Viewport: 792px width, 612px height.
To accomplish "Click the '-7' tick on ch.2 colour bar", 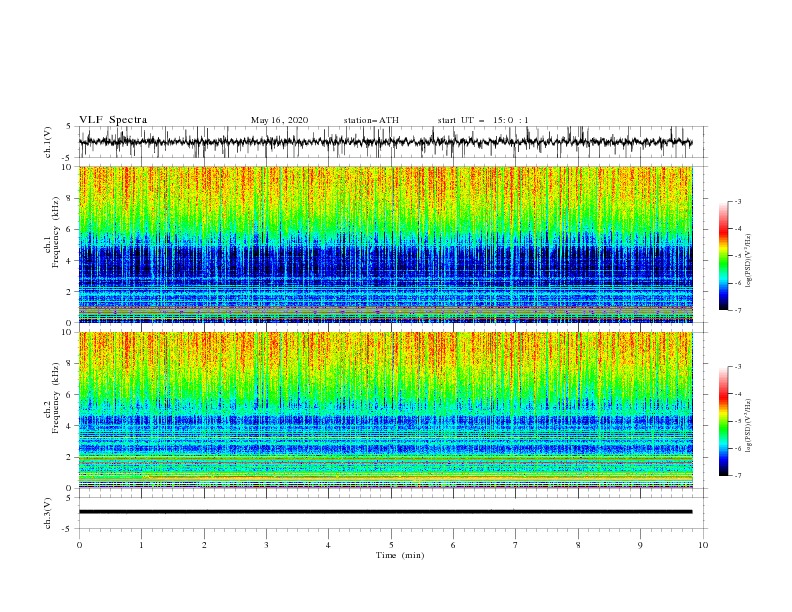I will coord(738,476).
